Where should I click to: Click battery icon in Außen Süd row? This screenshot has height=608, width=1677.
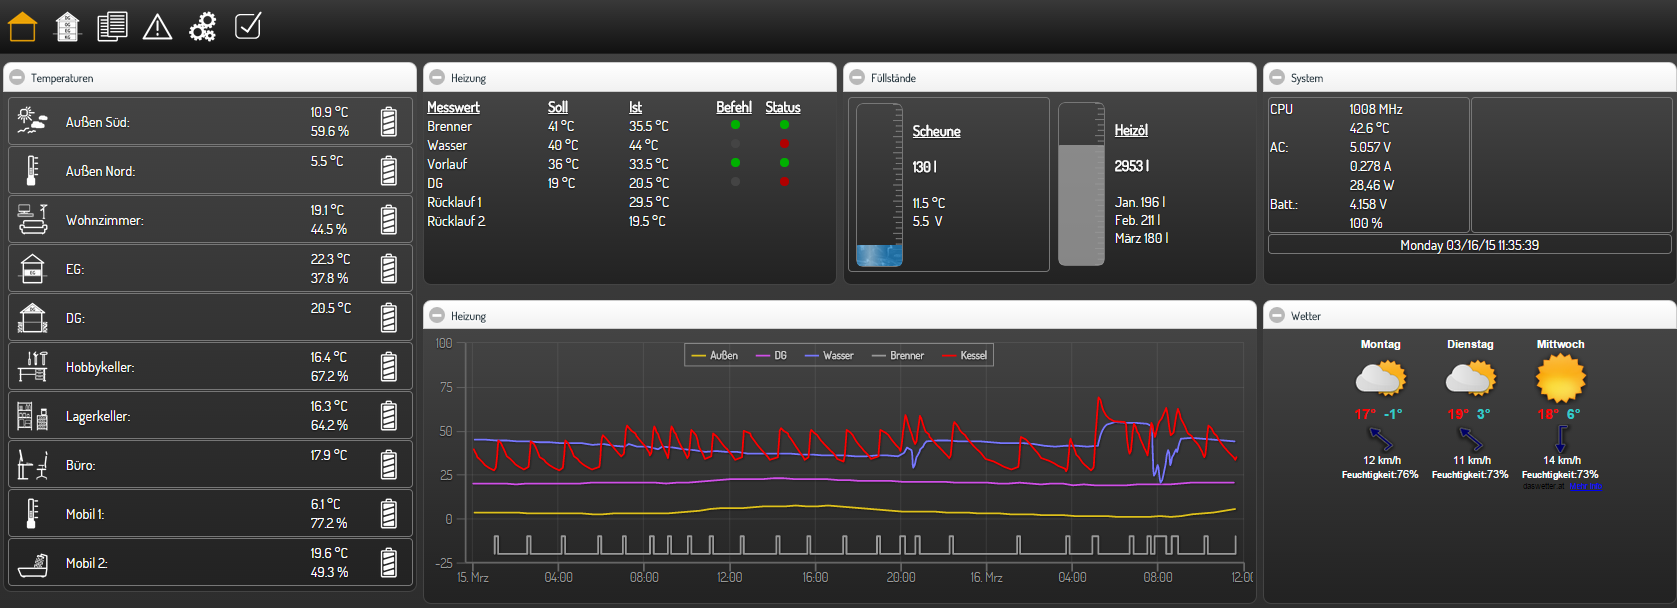coord(389,122)
